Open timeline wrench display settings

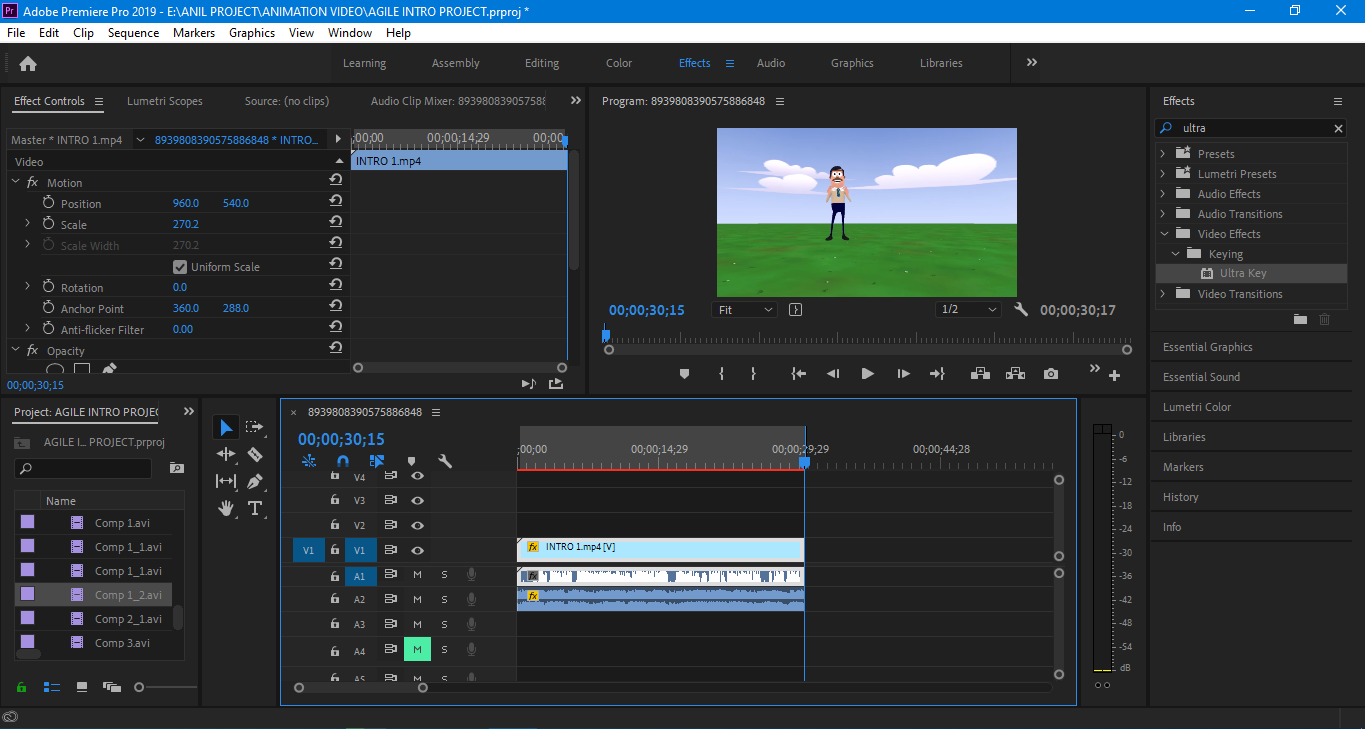(x=445, y=461)
